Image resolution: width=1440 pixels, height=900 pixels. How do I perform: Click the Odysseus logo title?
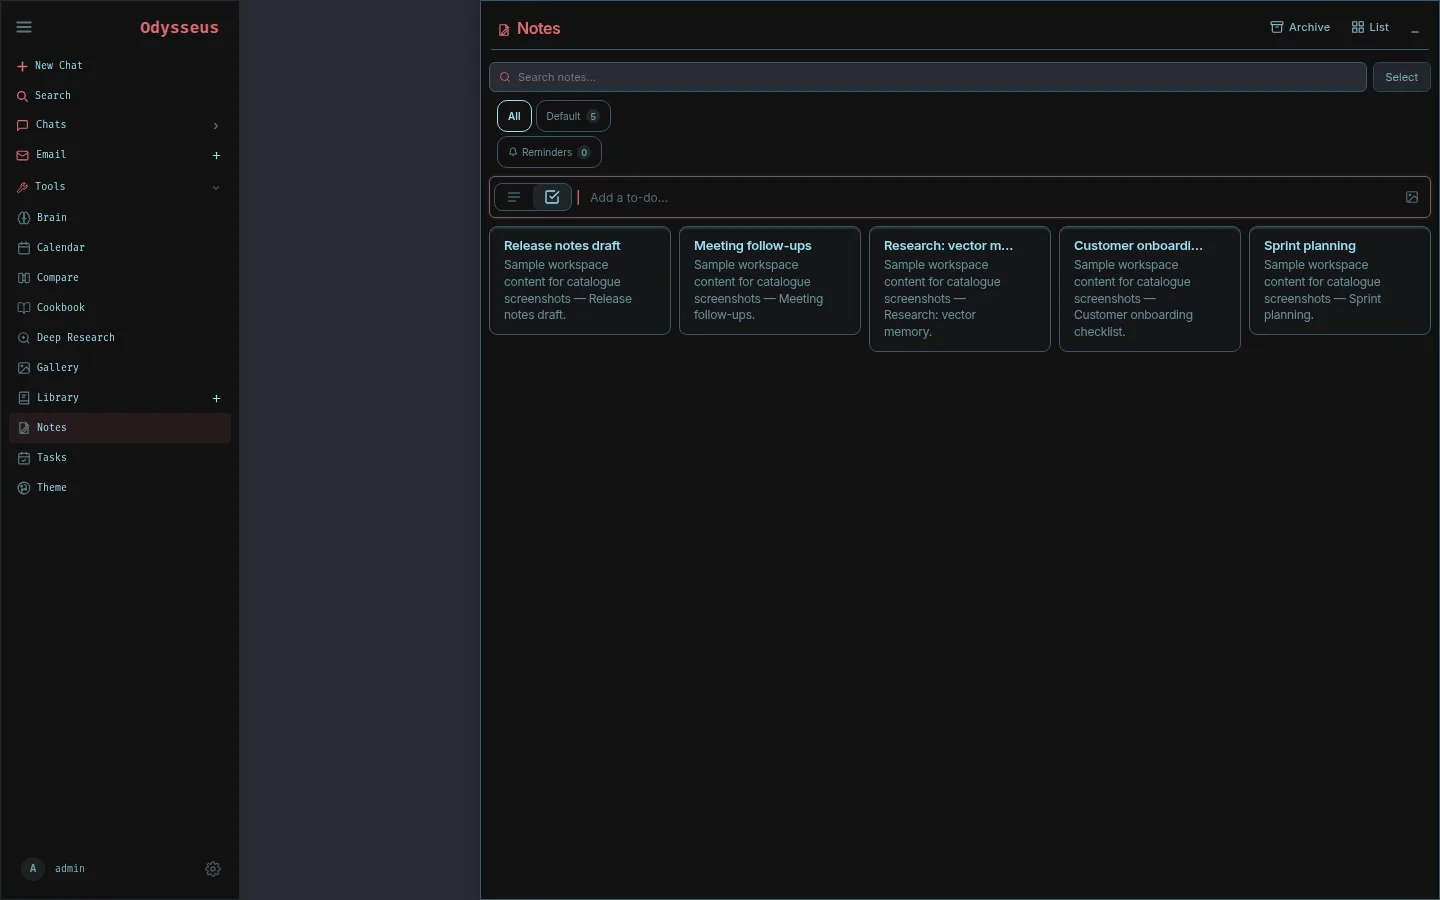(179, 27)
